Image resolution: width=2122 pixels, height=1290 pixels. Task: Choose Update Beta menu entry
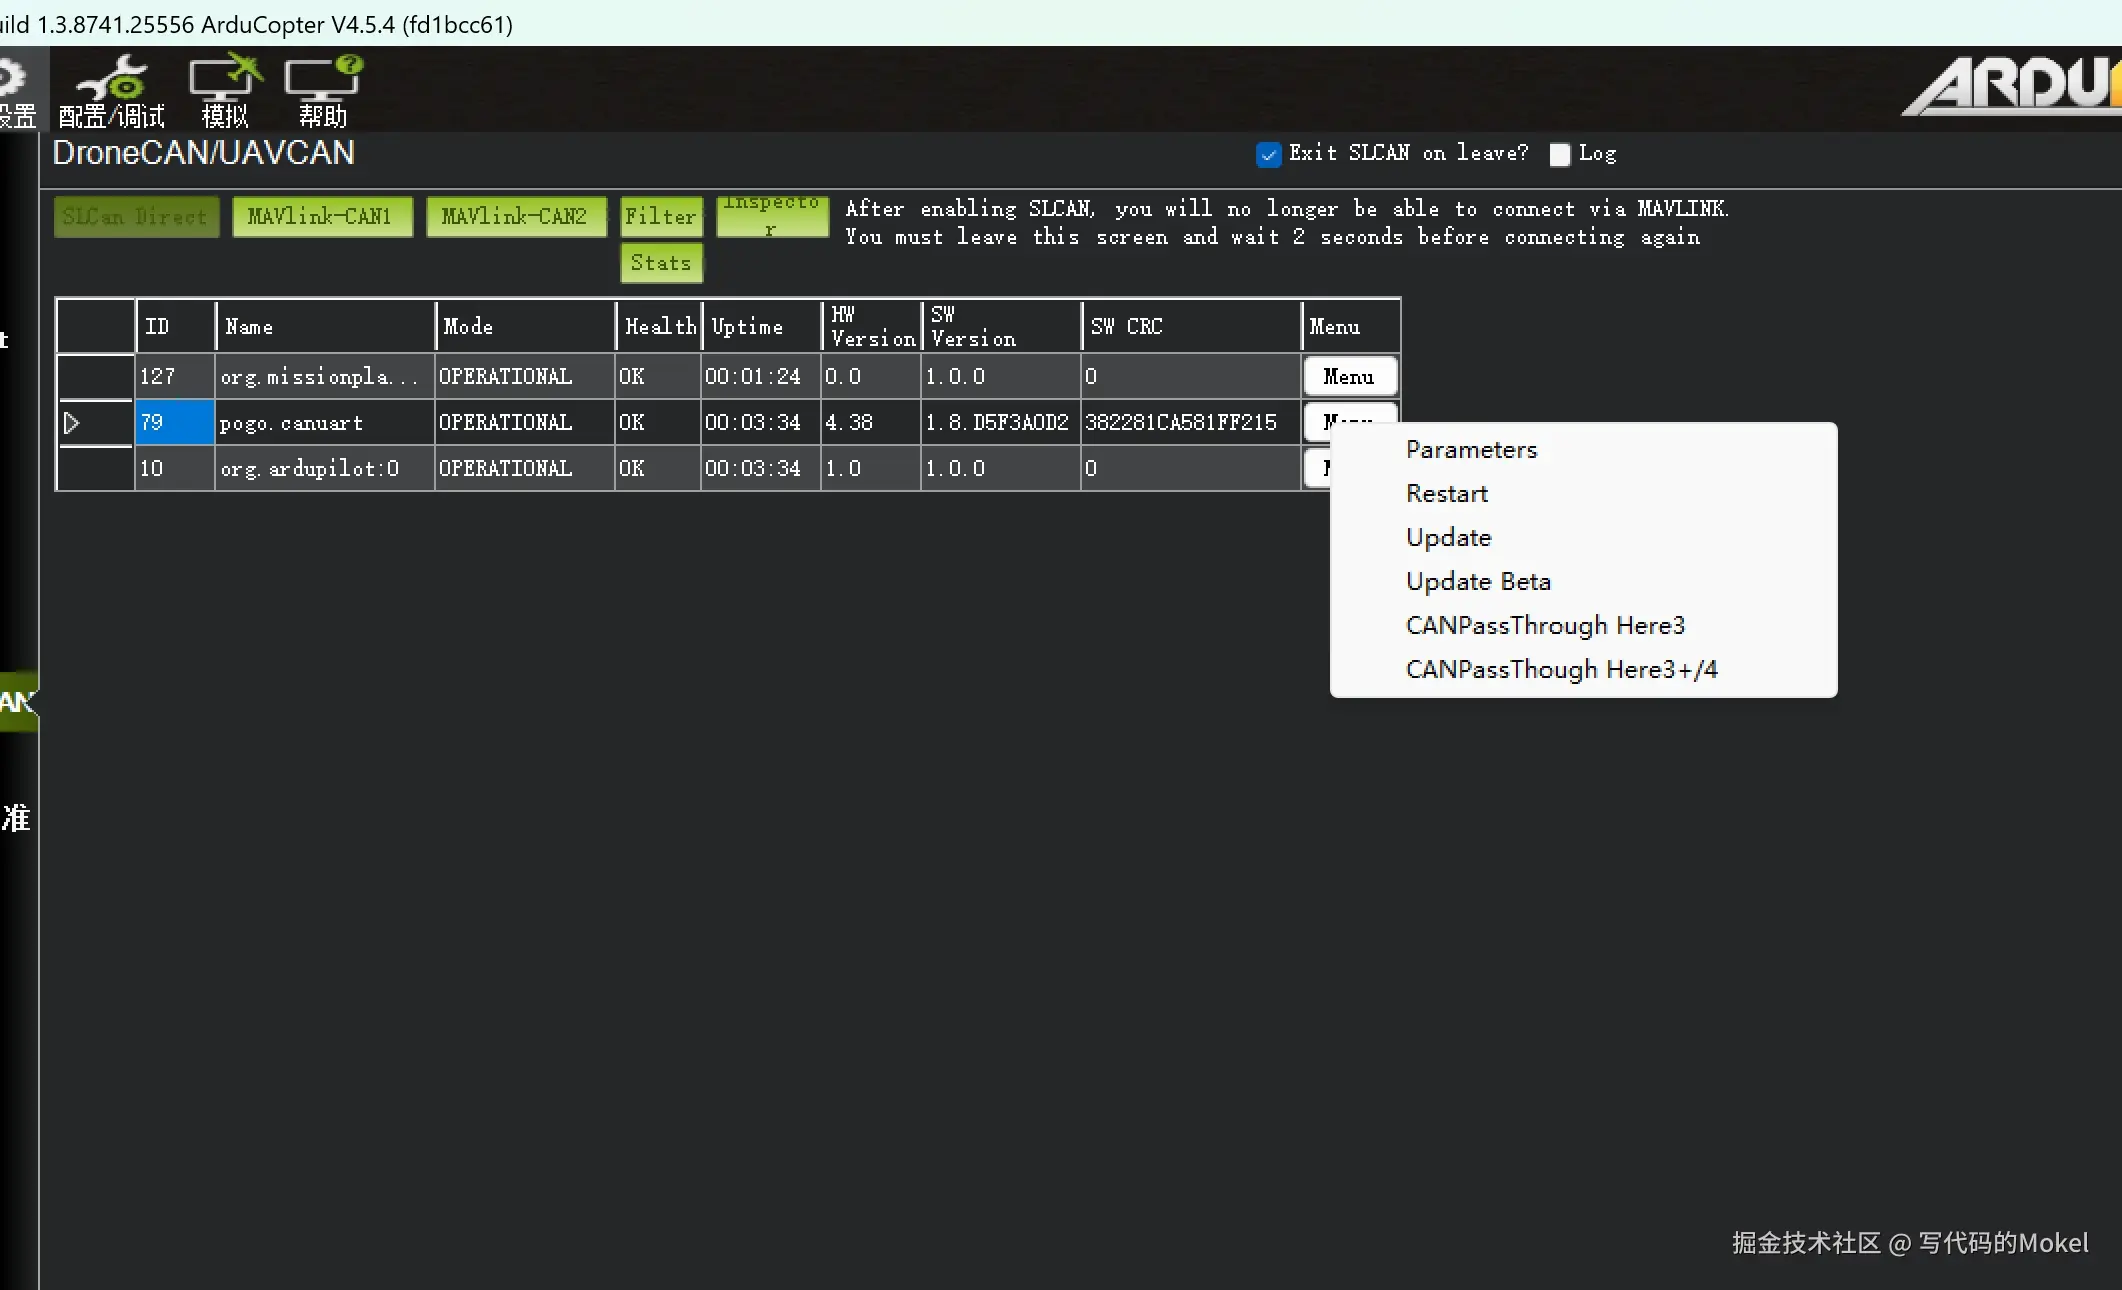pyautogui.click(x=1478, y=582)
